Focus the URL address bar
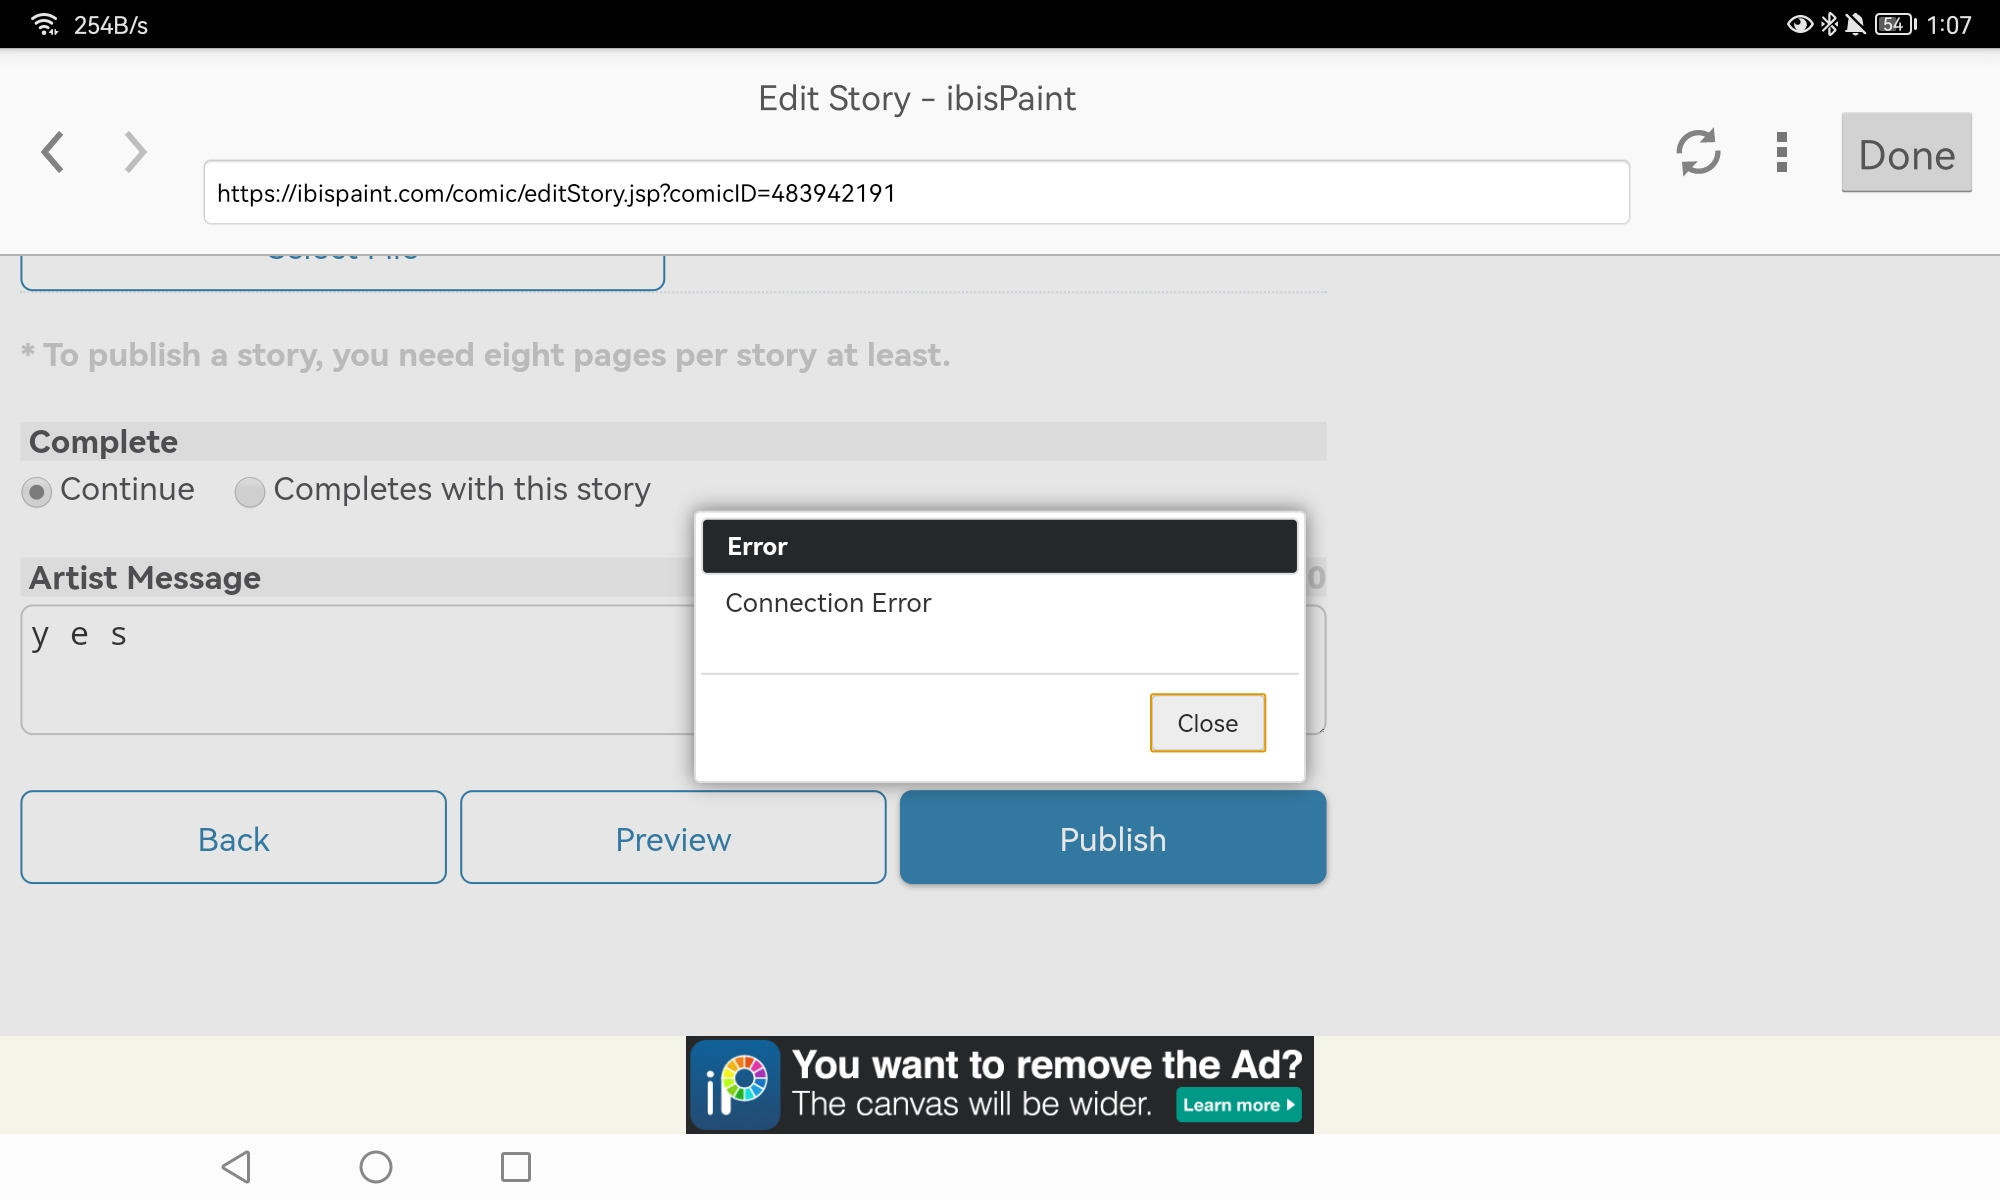This screenshot has width=2000, height=1200. click(x=915, y=193)
